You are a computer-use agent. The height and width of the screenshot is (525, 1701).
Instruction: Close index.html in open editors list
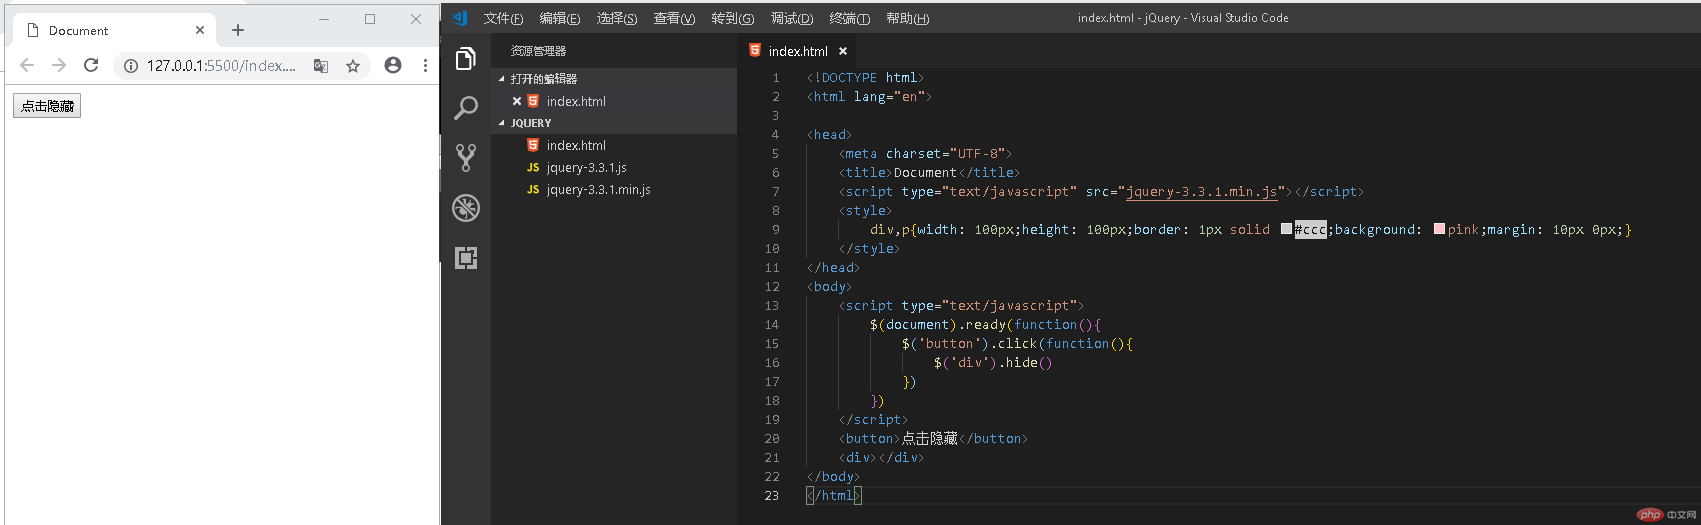[x=517, y=101]
